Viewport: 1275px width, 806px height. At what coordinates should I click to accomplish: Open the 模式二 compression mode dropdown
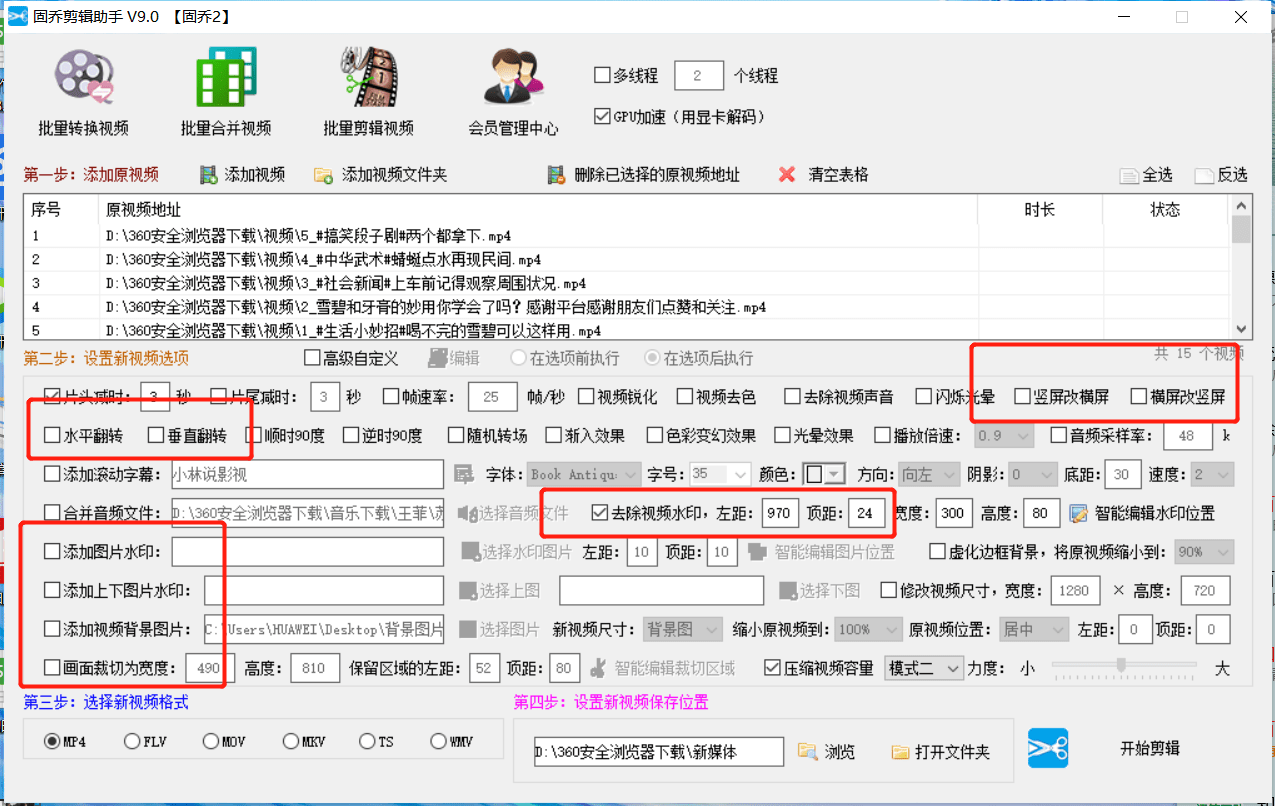coord(923,668)
